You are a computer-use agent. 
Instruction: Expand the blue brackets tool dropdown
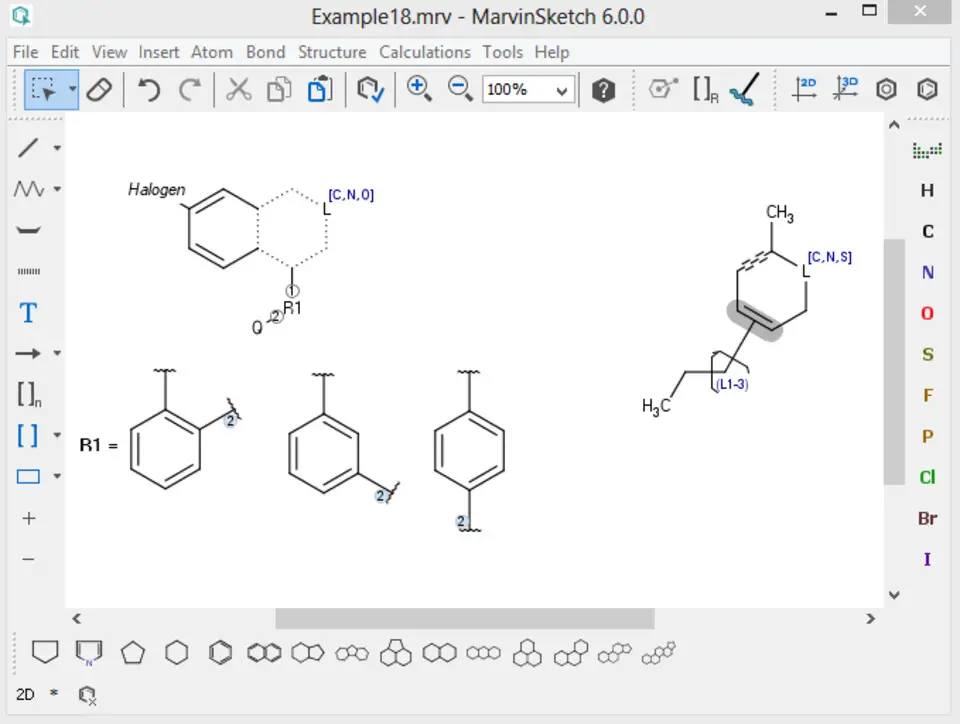click(57, 435)
